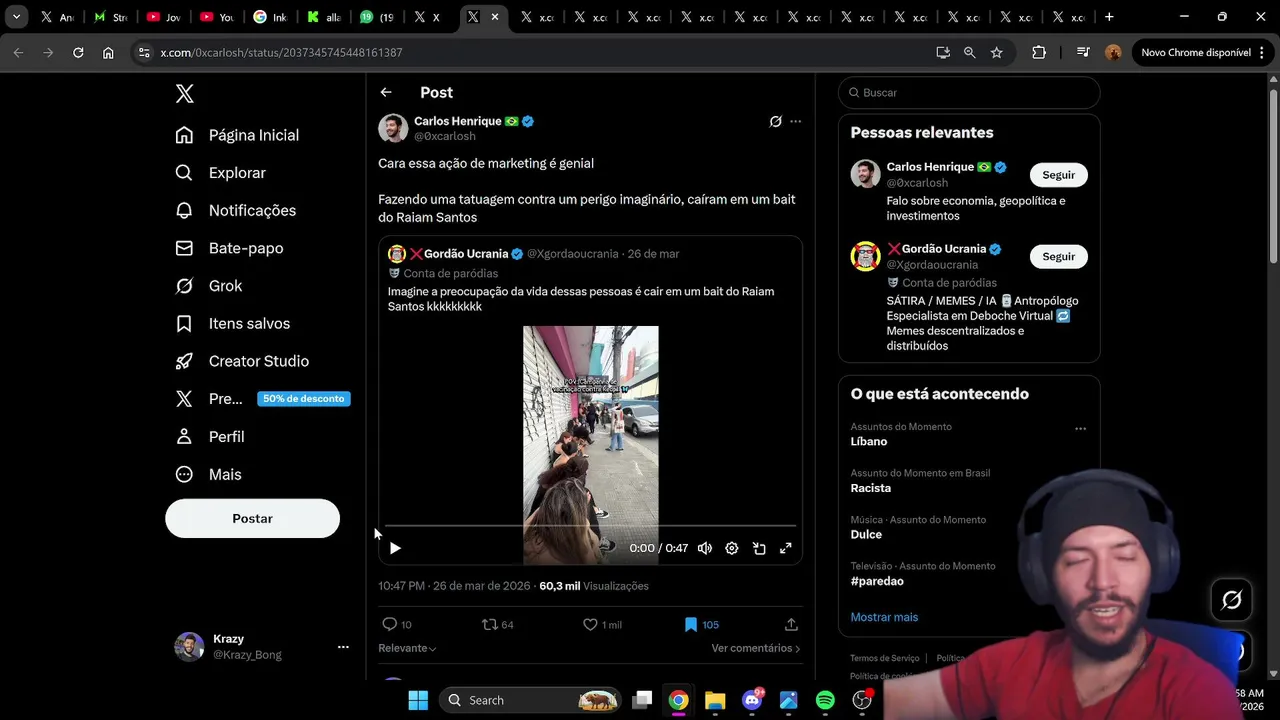The height and width of the screenshot is (720, 1280).
Task: Open the Dulce trending topic
Action: (x=866, y=534)
